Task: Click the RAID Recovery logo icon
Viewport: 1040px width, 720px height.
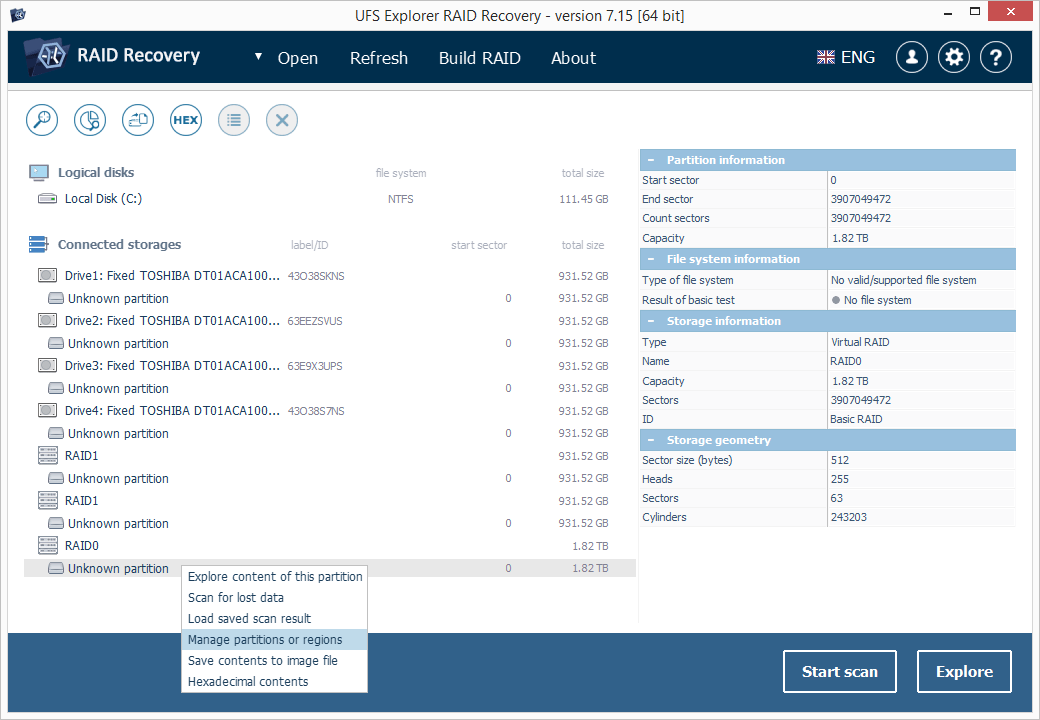Action: click(x=46, y=56)
